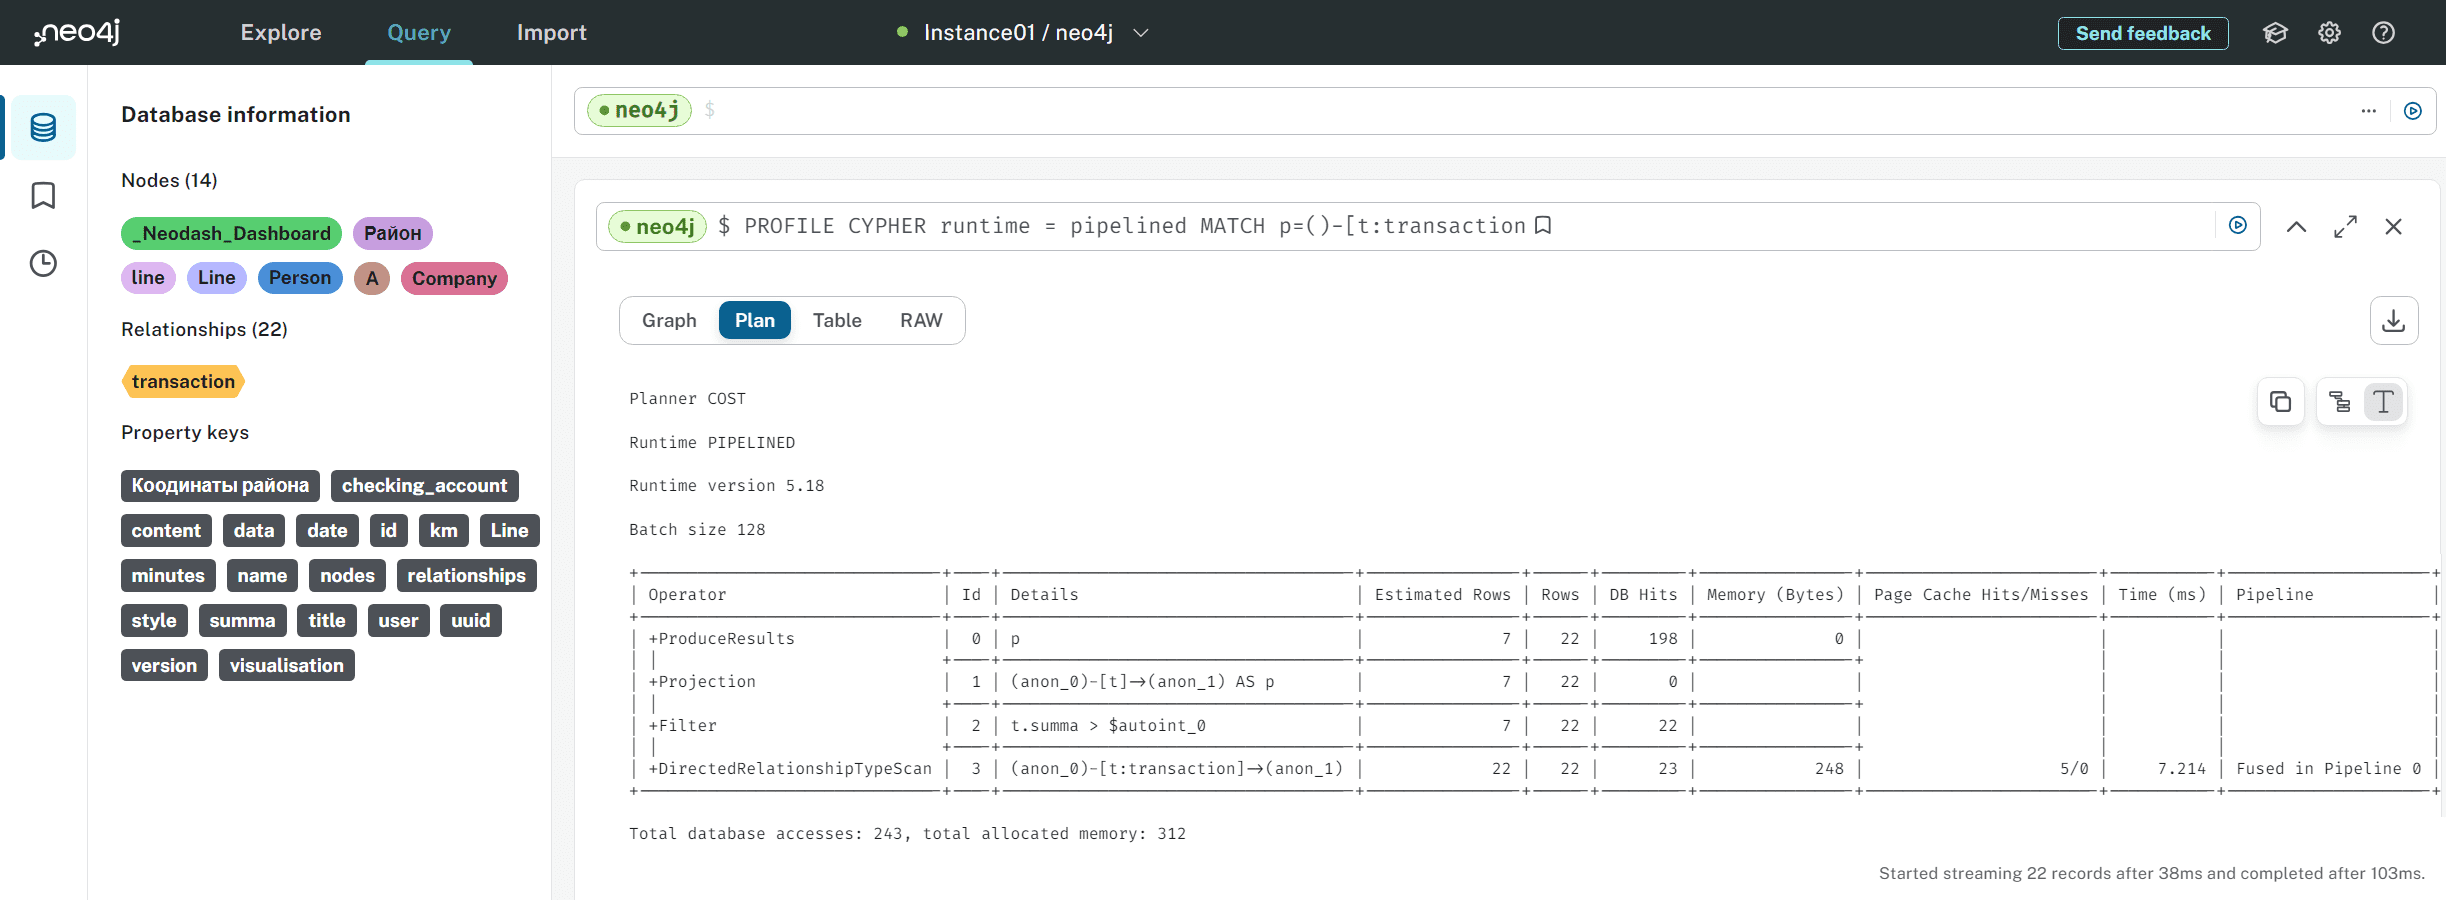2446x900 pixels.
Task: Switch plan to text view
Action: [2383, 402]
